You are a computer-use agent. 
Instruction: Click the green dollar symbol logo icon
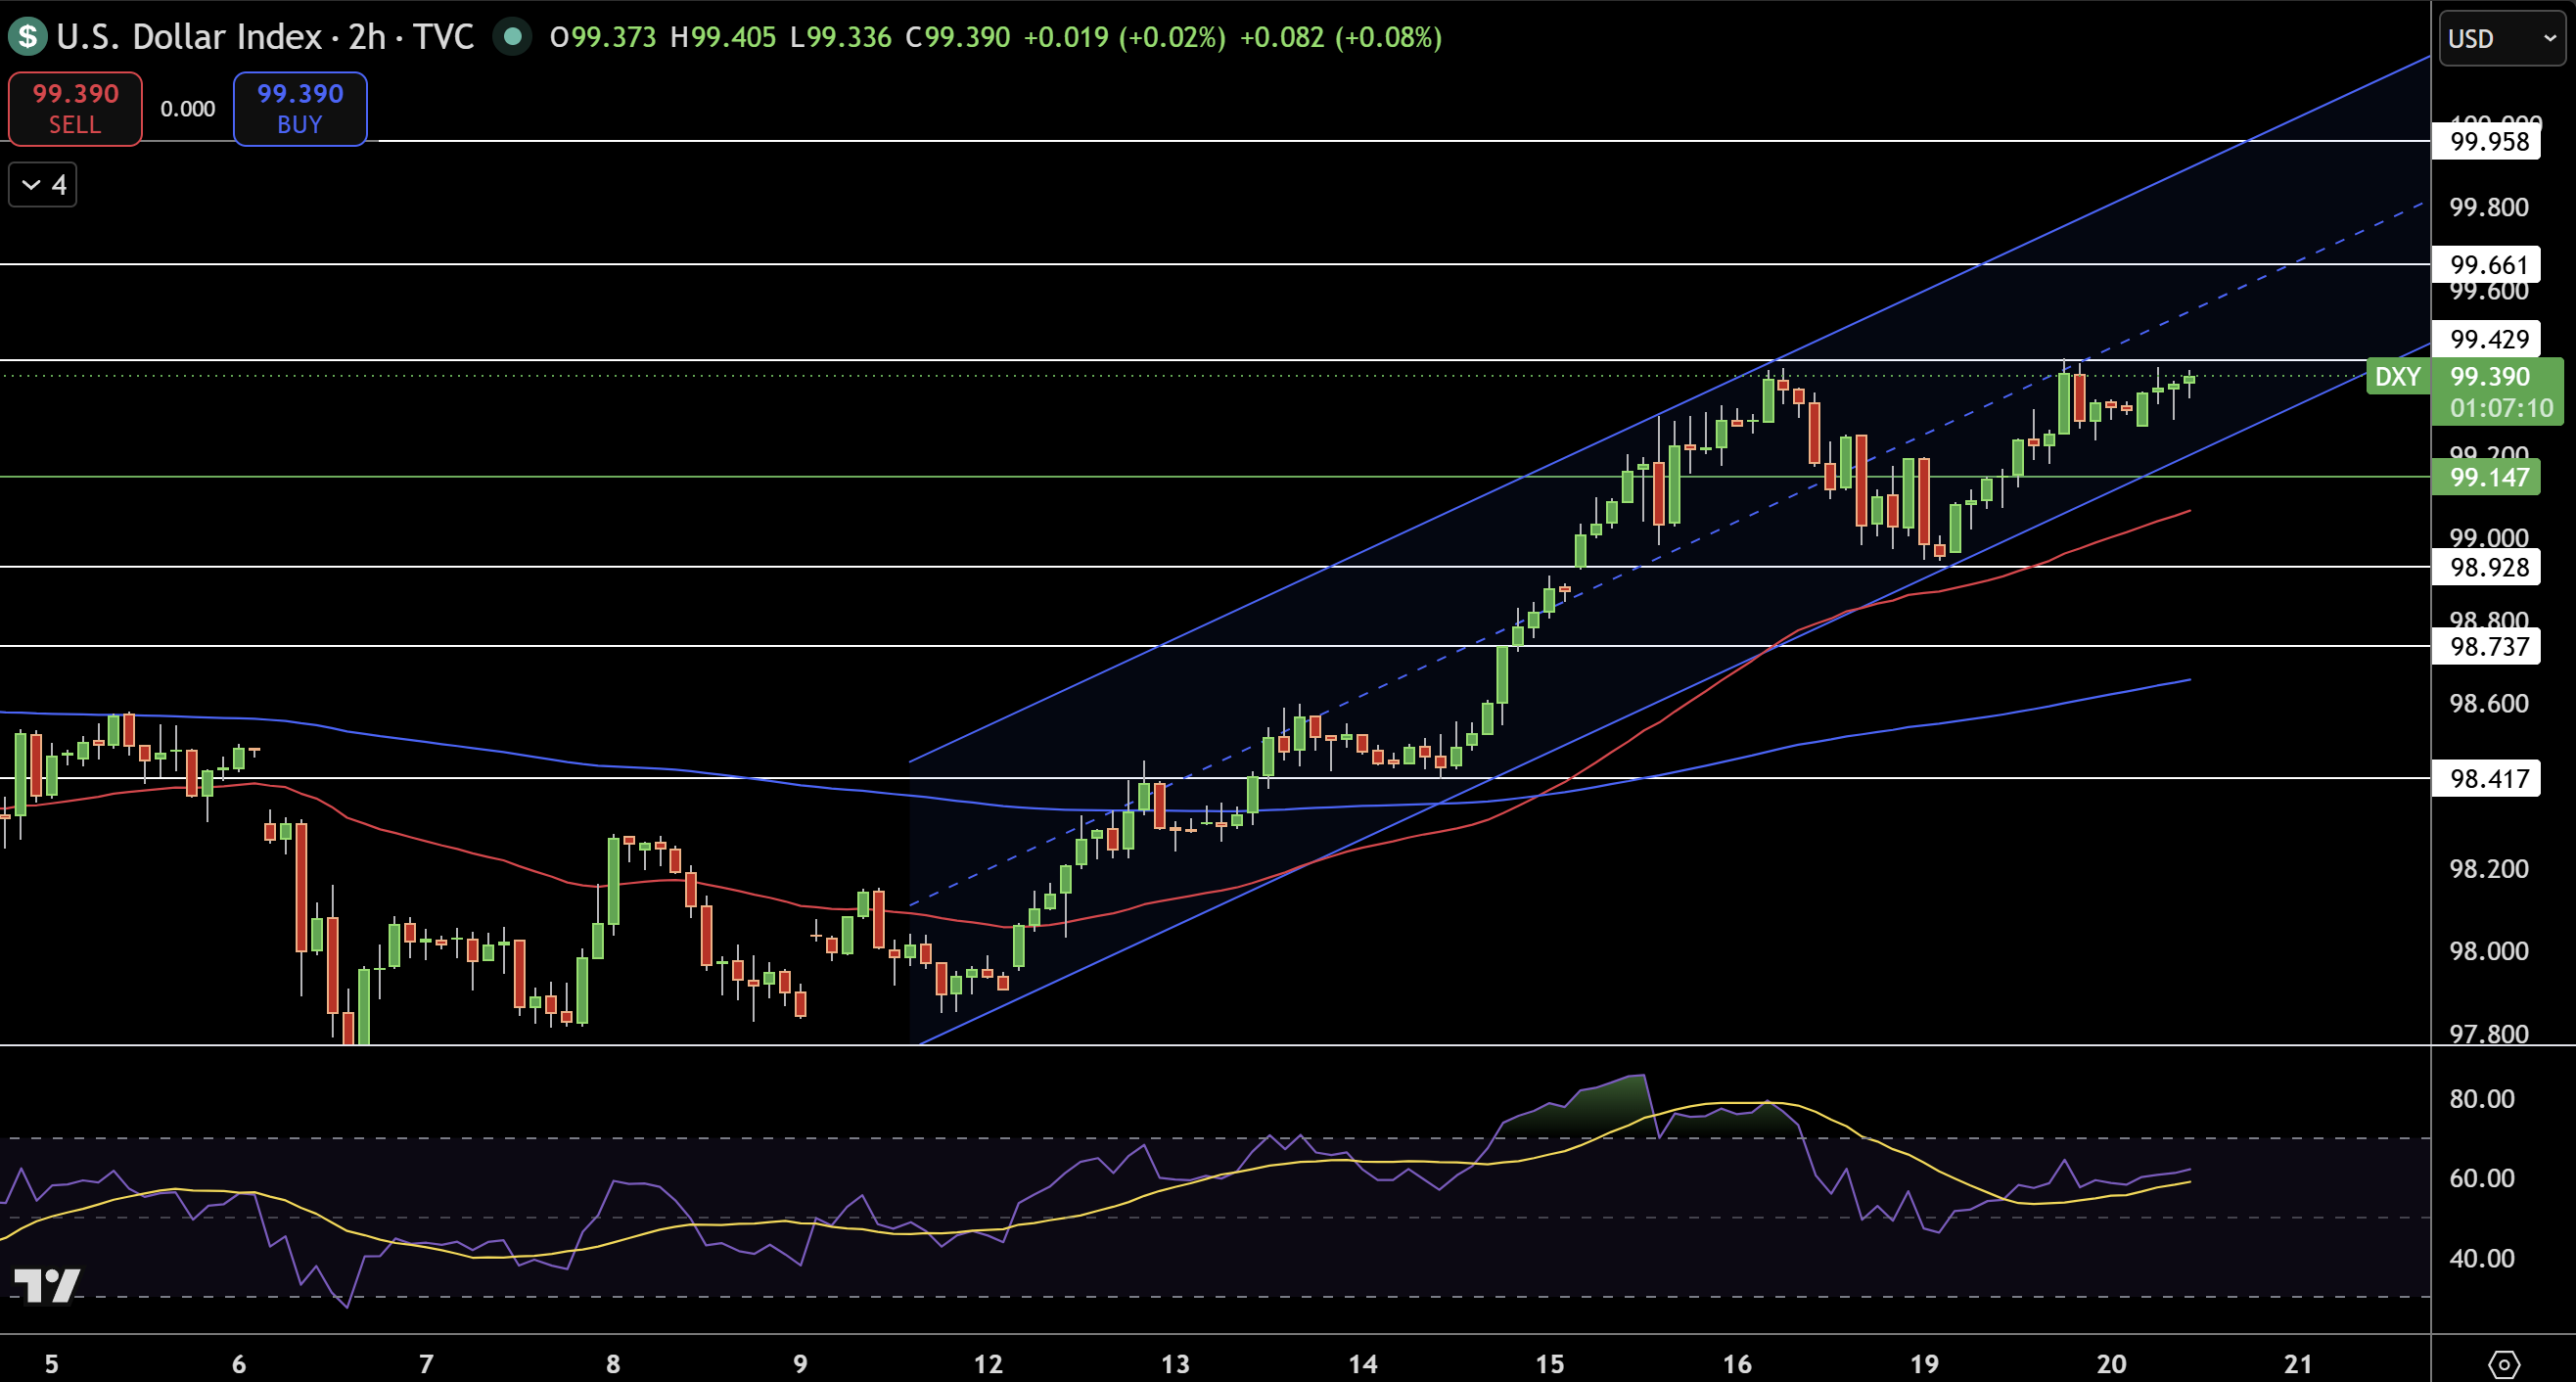[27, 37]
